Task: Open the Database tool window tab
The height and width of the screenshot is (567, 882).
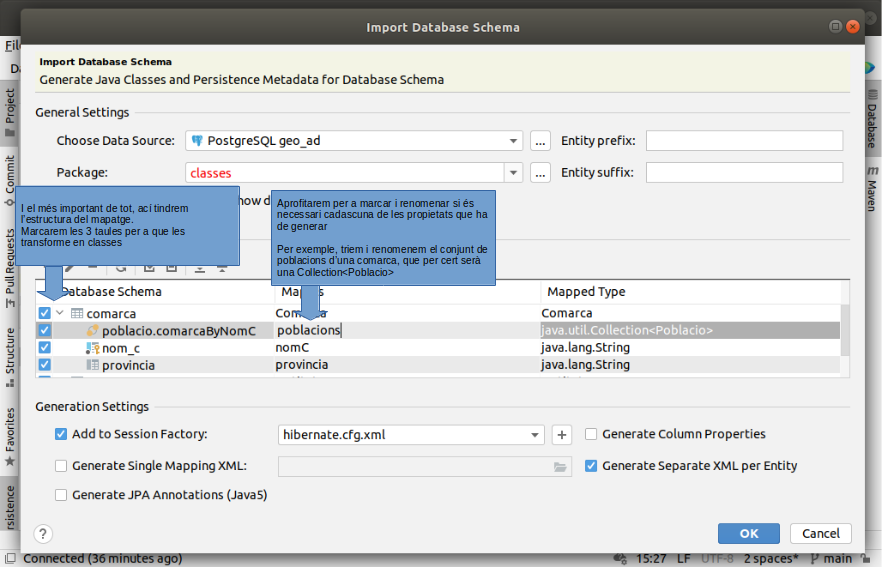Action: [x=872, y=119]
